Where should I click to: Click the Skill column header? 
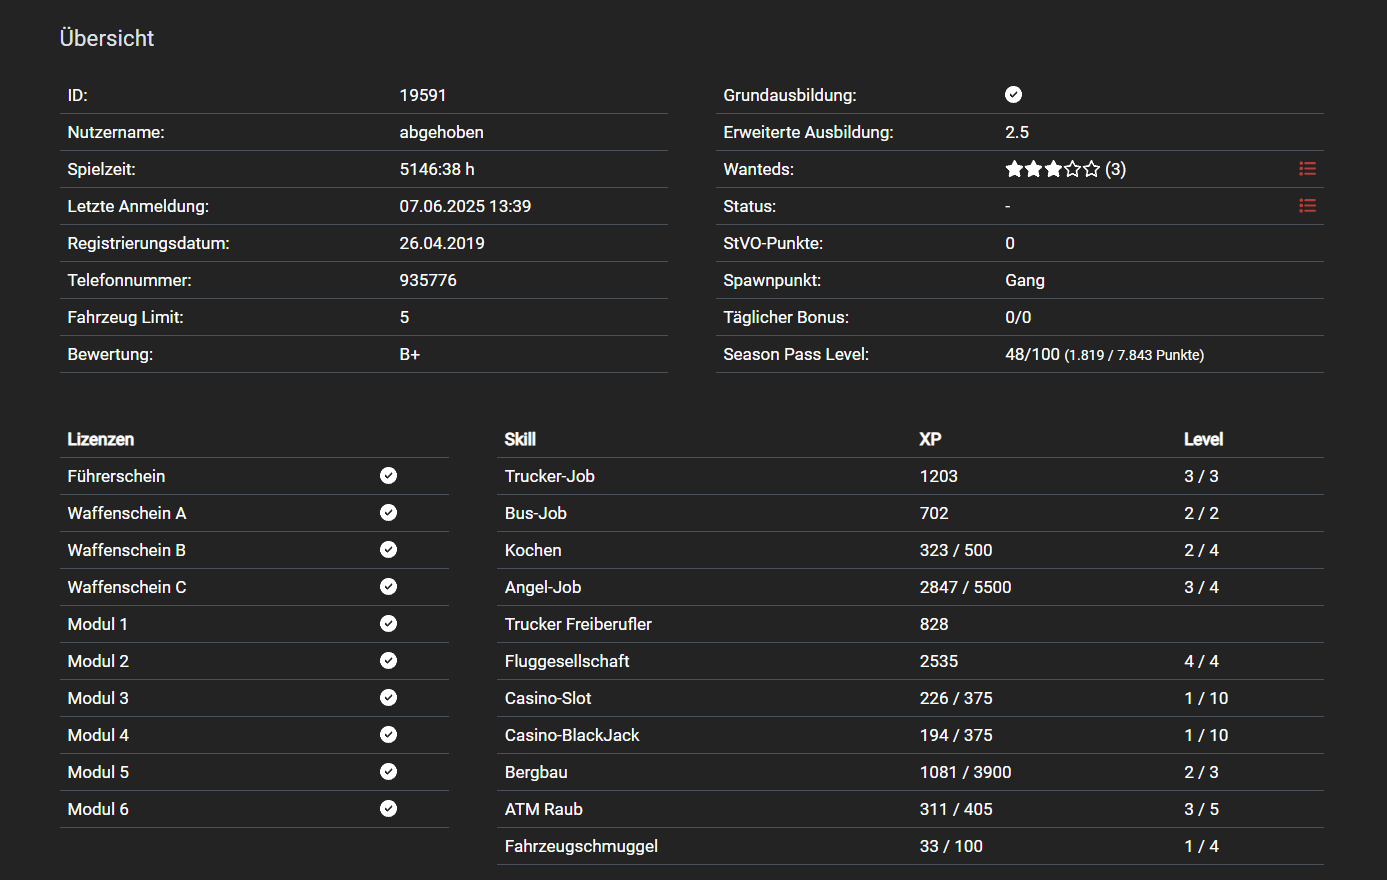[x=520, y=439]
